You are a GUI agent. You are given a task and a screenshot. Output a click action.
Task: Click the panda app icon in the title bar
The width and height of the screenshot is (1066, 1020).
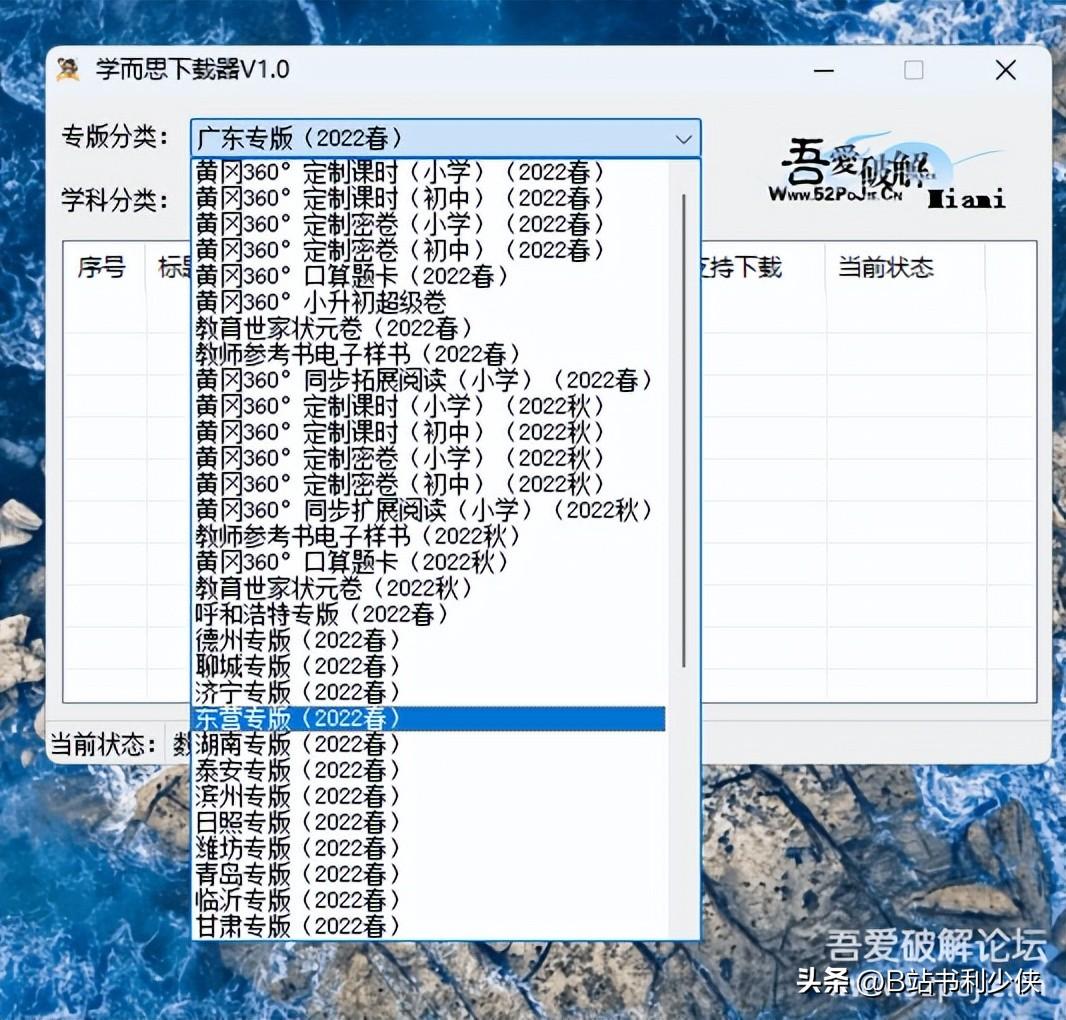pos(68,69)
